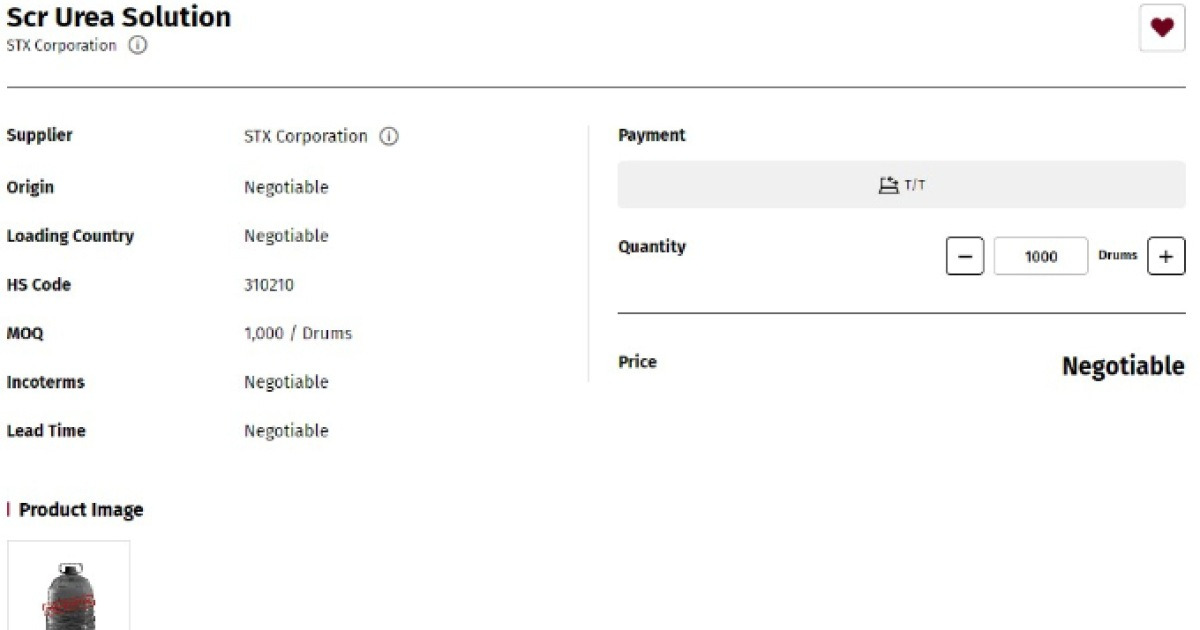Click the Payment section label

tap(652, 135)
